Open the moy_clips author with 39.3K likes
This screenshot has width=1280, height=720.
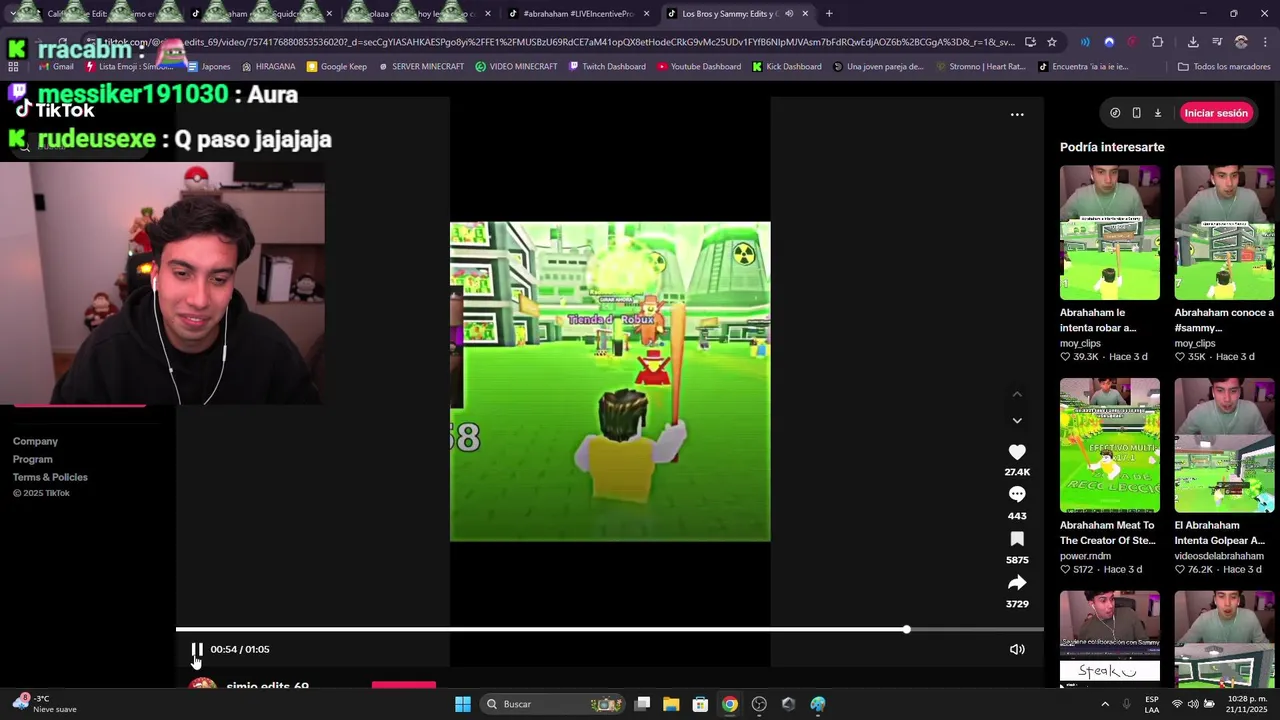pyautogui.click(x=1080, y=343)
